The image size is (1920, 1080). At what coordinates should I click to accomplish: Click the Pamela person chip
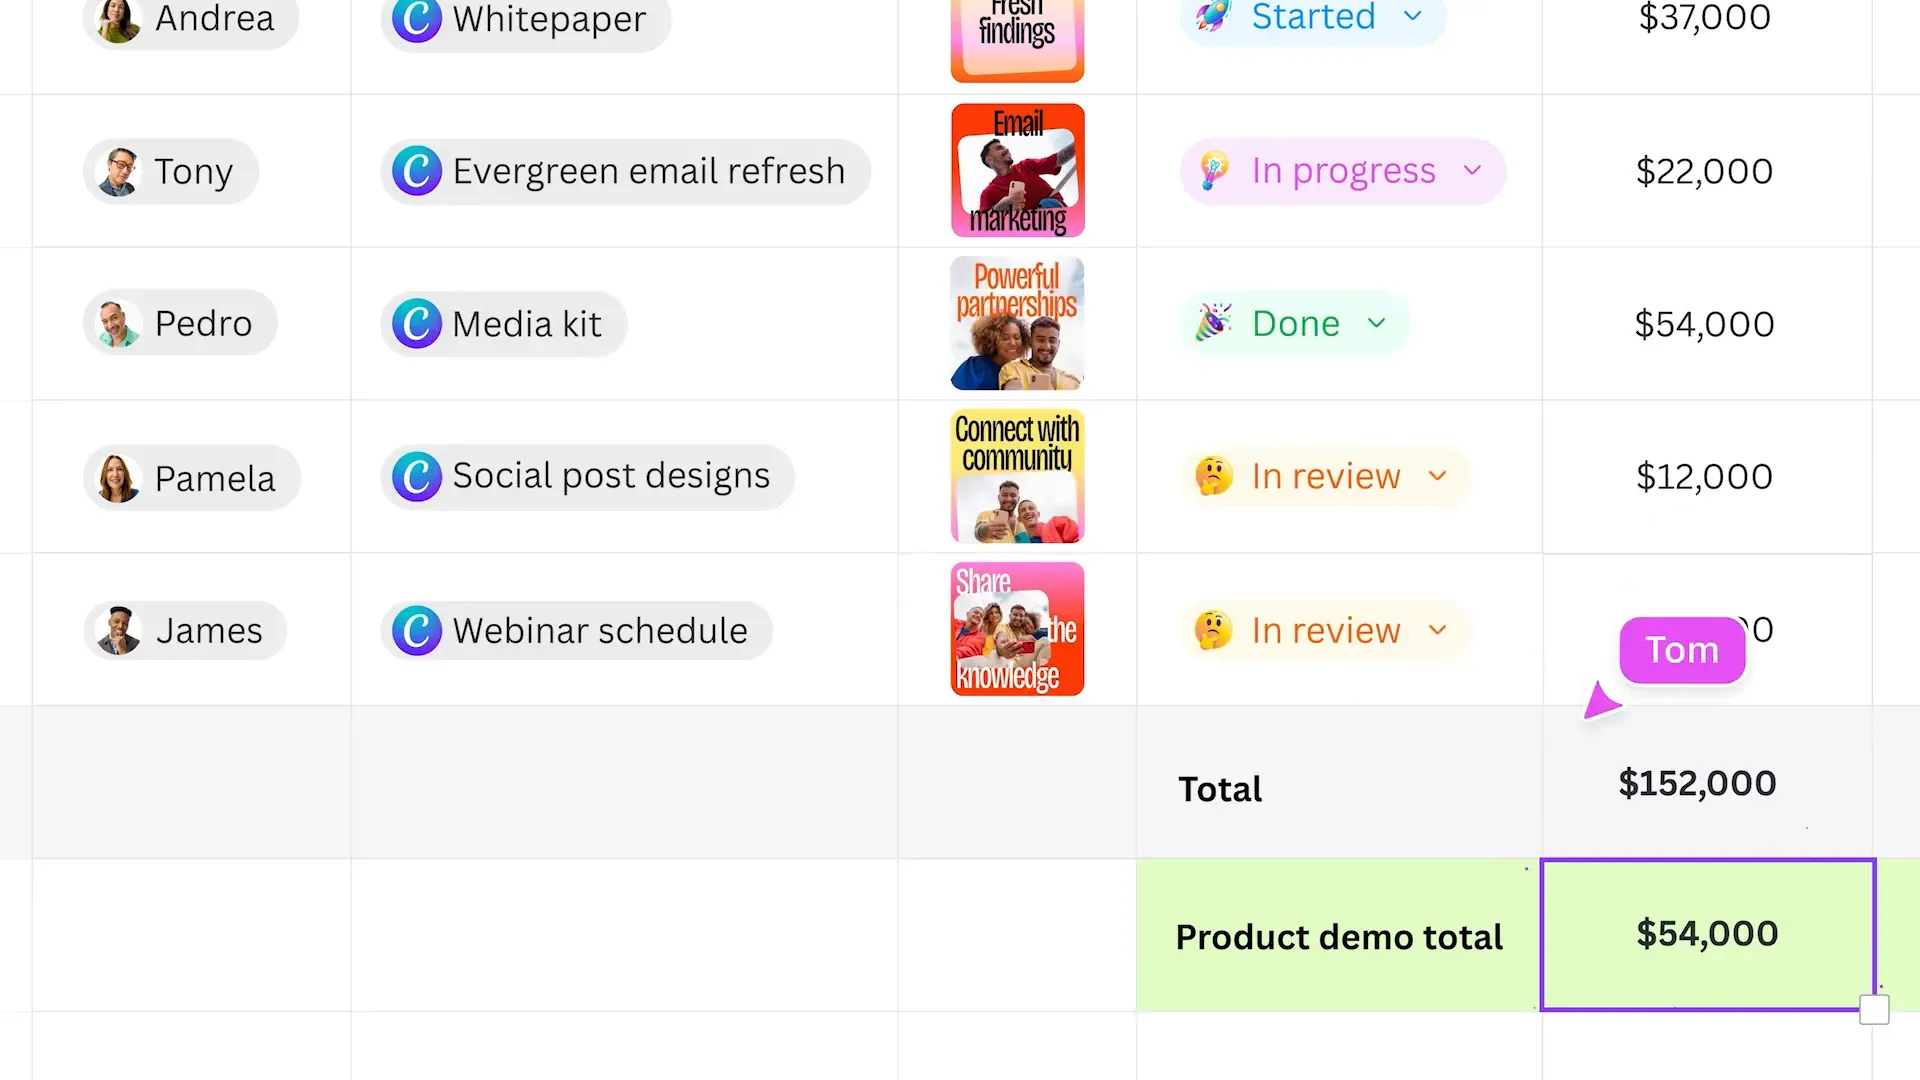click(191, 478)
